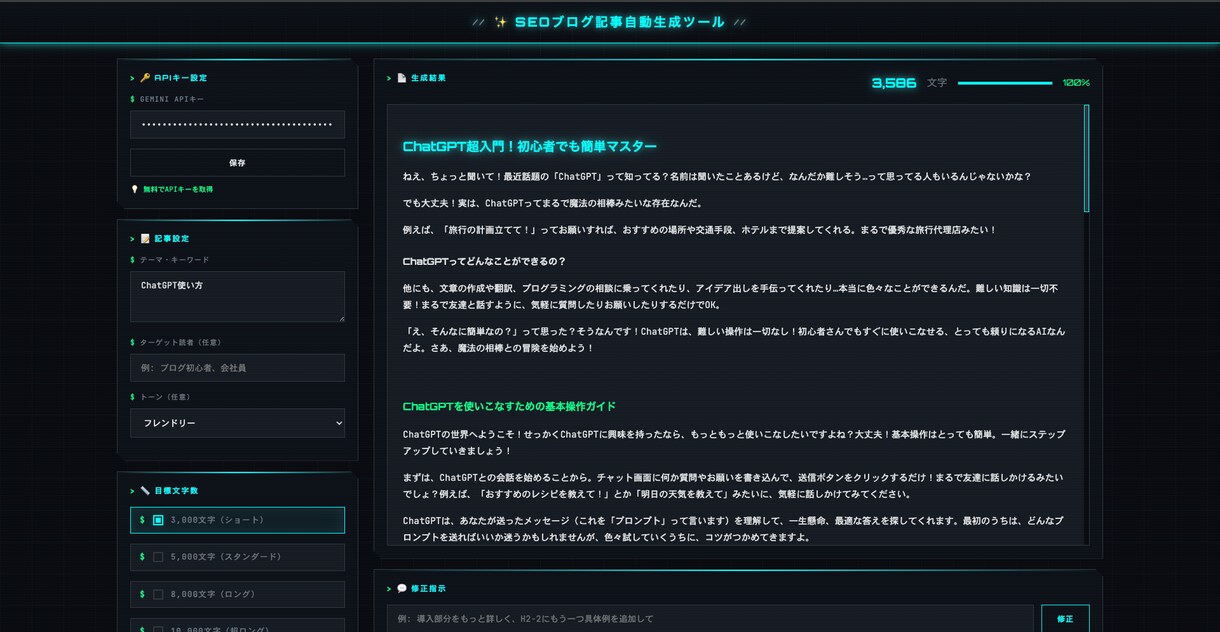
Task: Click the 100% character progress bar
Action: point(1005,83)
